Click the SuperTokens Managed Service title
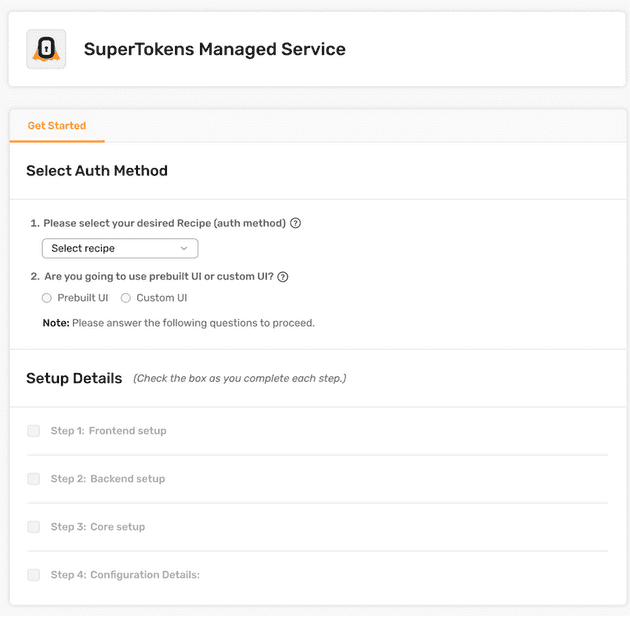 [214, 49]
